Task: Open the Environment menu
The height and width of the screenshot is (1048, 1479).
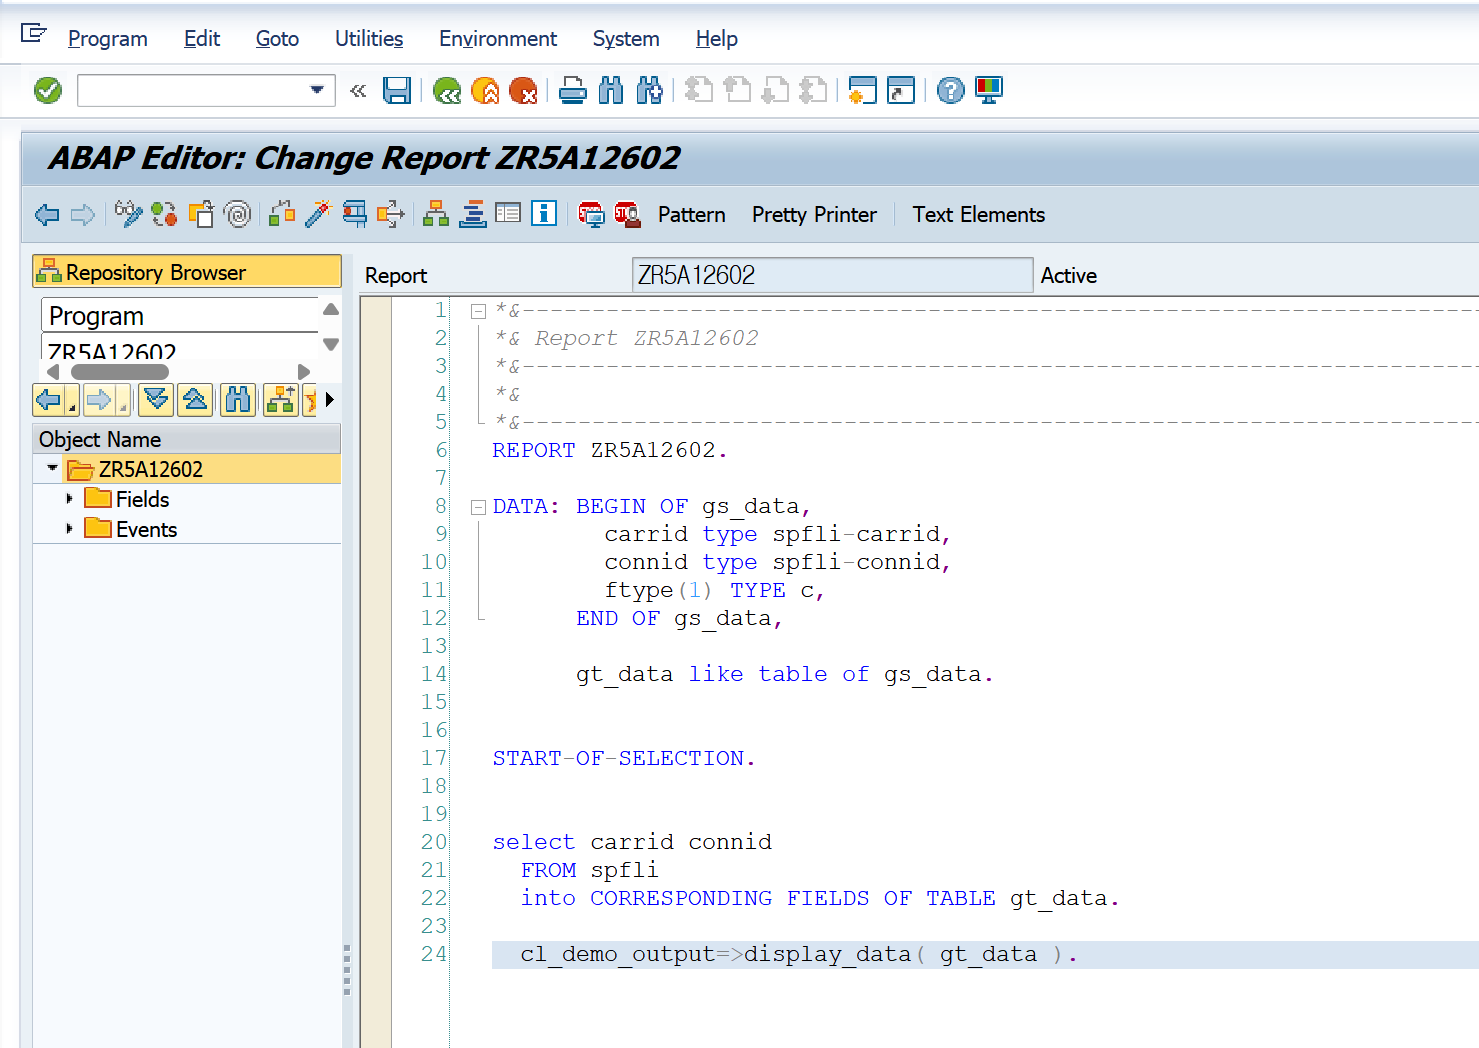Action: coord(497,38)
